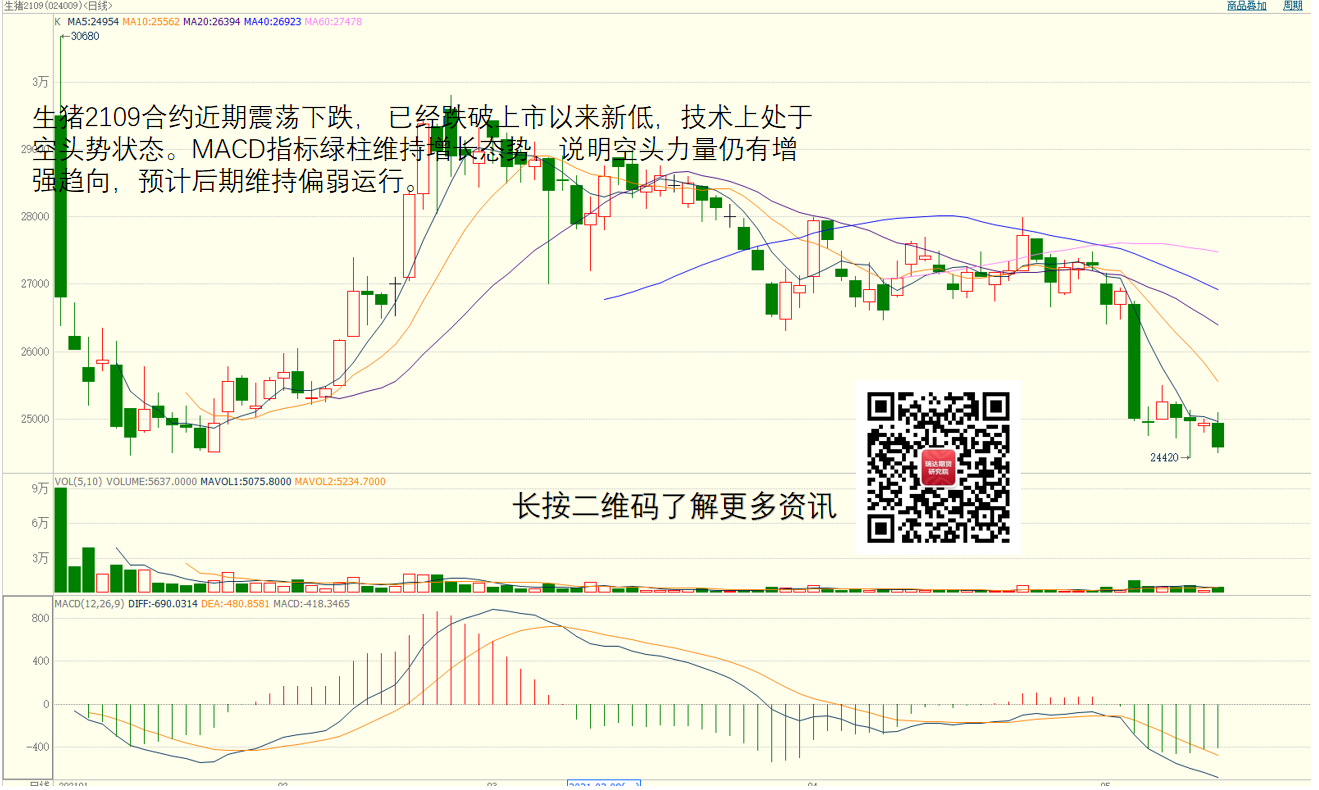This screenshot has height=790, width=1319.
Task: Click the 27000 price axis label
Action: [x=37, y=284]
